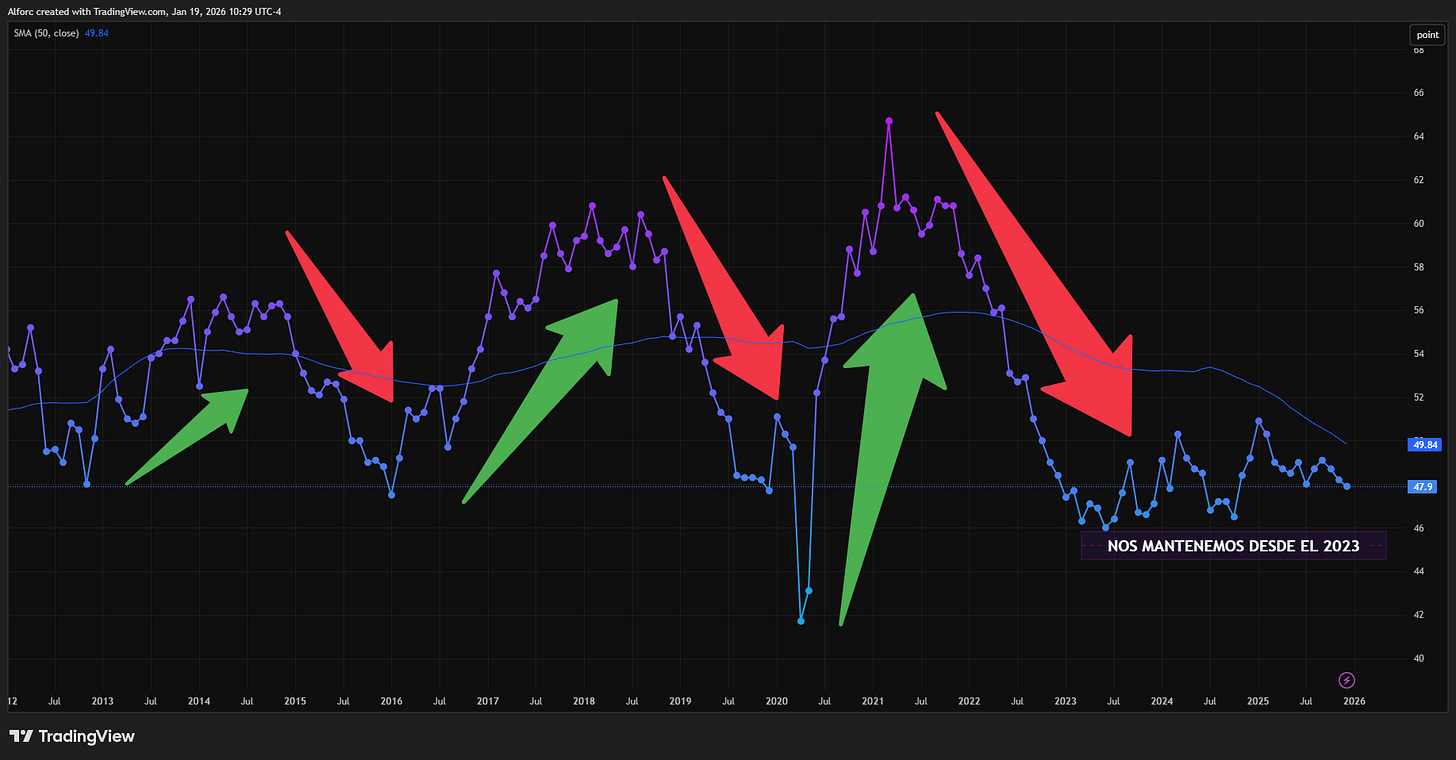Viewport: 1456px width, 760px height.
Task: Click the 2026 label on time axis
Action: (1354, 701)
